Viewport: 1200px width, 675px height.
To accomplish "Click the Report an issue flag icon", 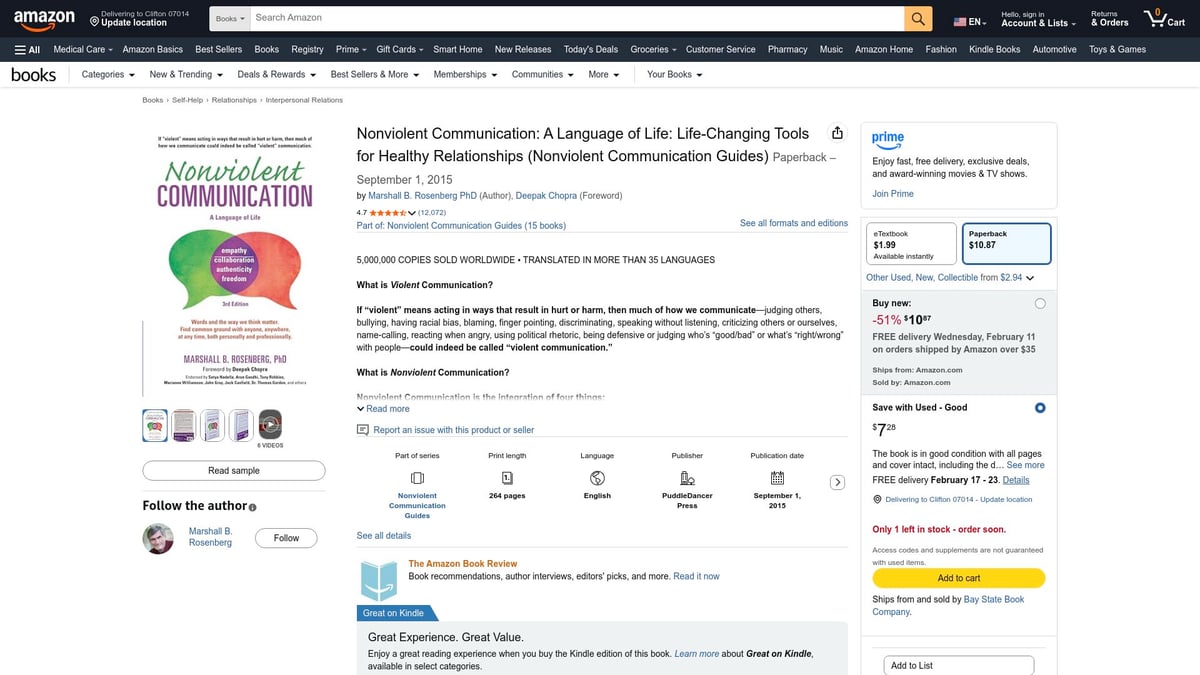I will click(x=361, y=428).
